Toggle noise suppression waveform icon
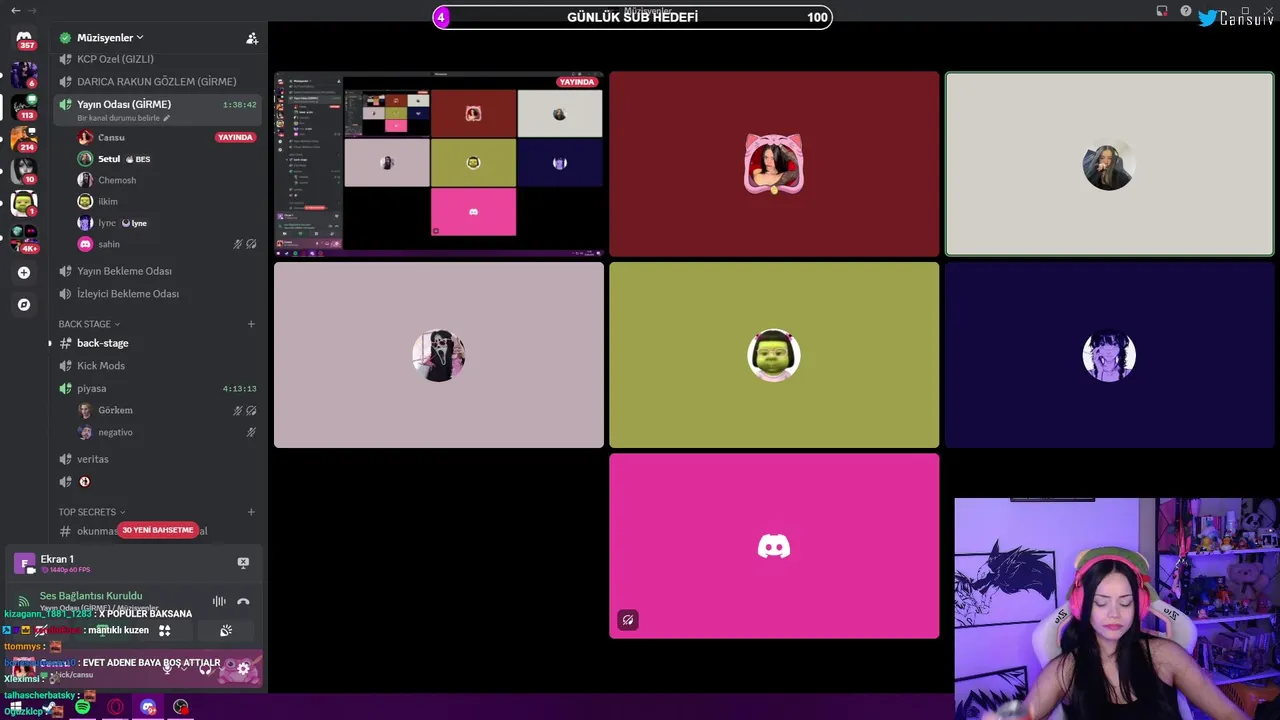Viewport: 1280px width, 720px height. click(219, 601)
